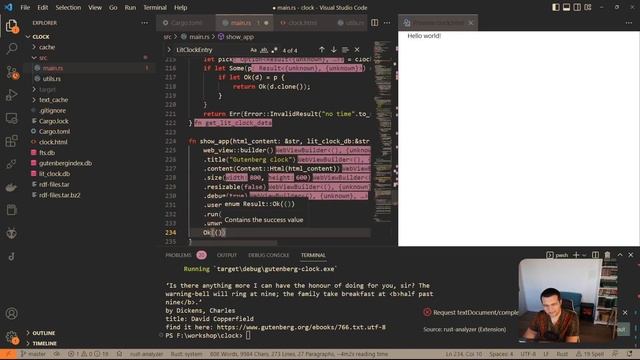640x360 pixels.
Task: Open the Search view in activity bar
Action: pos(11,49)
